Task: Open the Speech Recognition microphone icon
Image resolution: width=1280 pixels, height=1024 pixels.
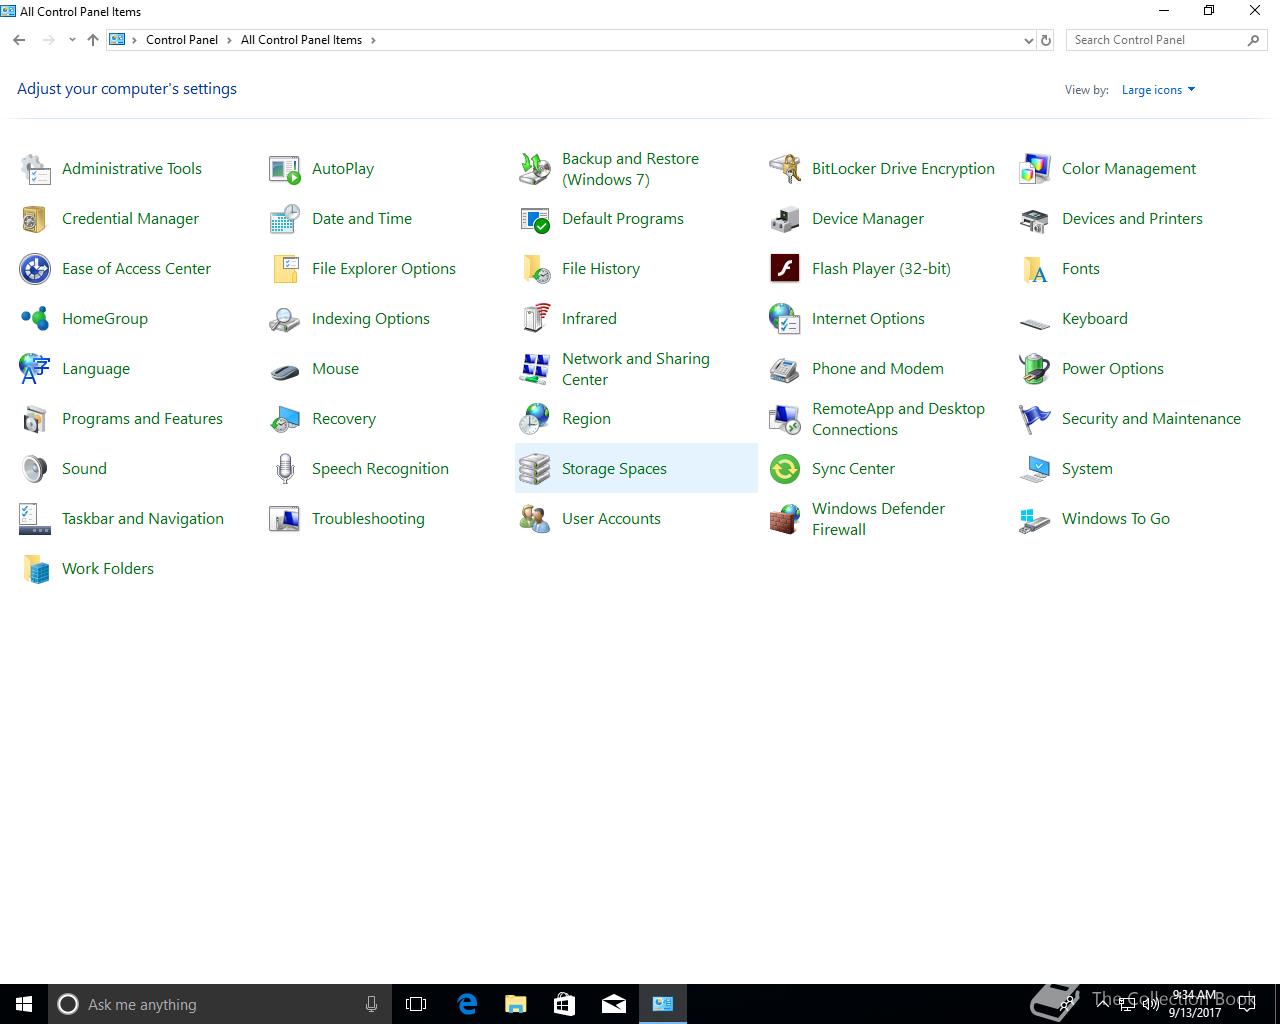Action: 285,469
